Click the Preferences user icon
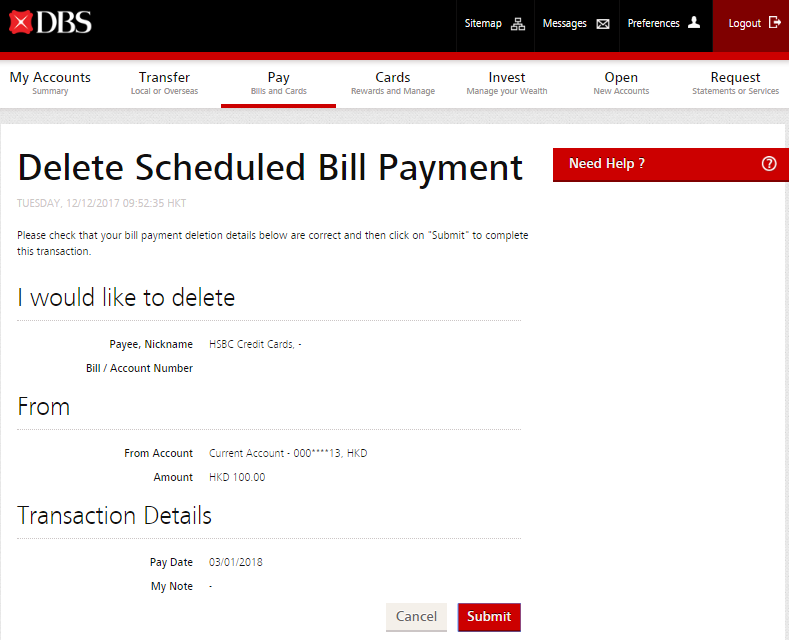This screenshot has height=640, width=789. [x=694, y=23]
